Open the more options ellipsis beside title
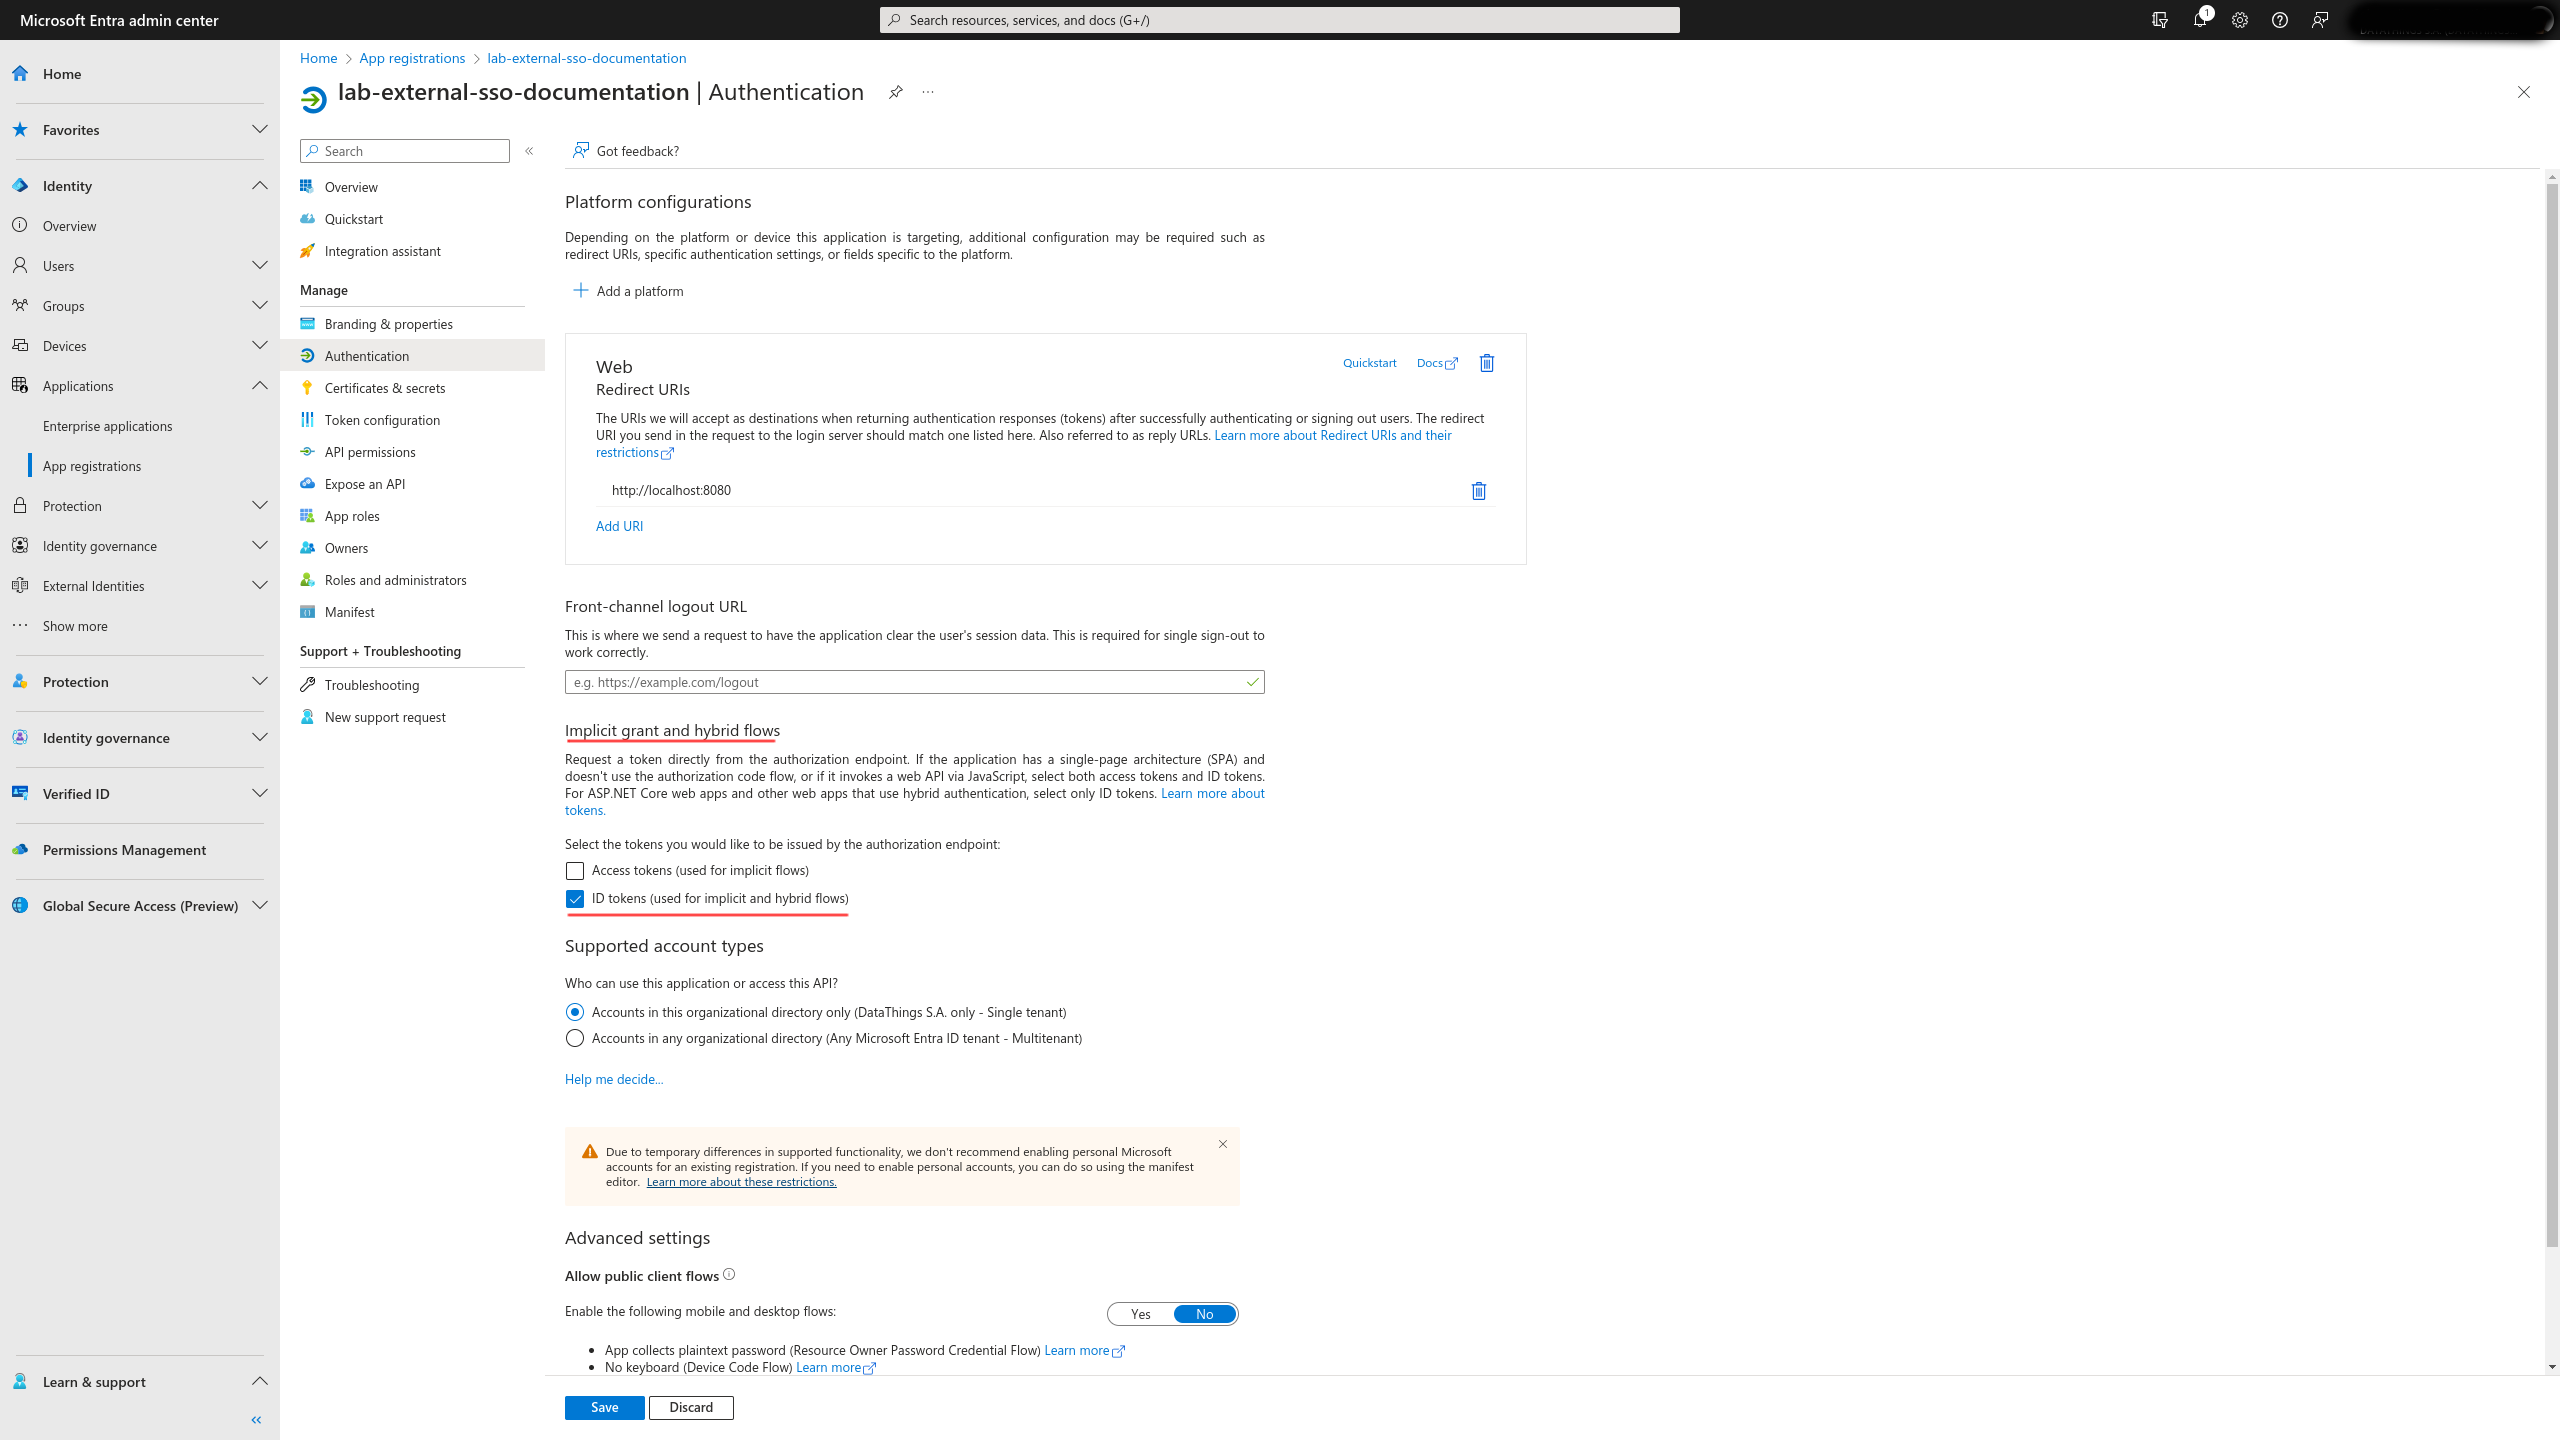 pyautogui.click(x=928, y=92)
